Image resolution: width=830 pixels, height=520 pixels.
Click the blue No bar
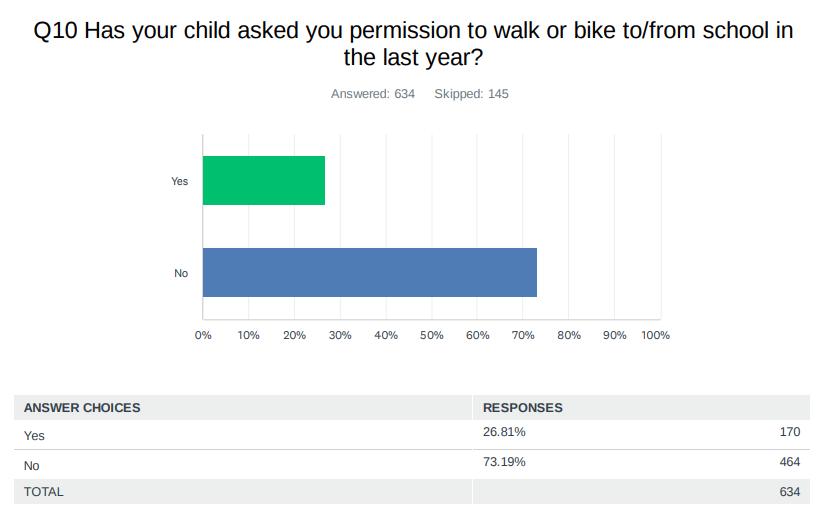370,273
